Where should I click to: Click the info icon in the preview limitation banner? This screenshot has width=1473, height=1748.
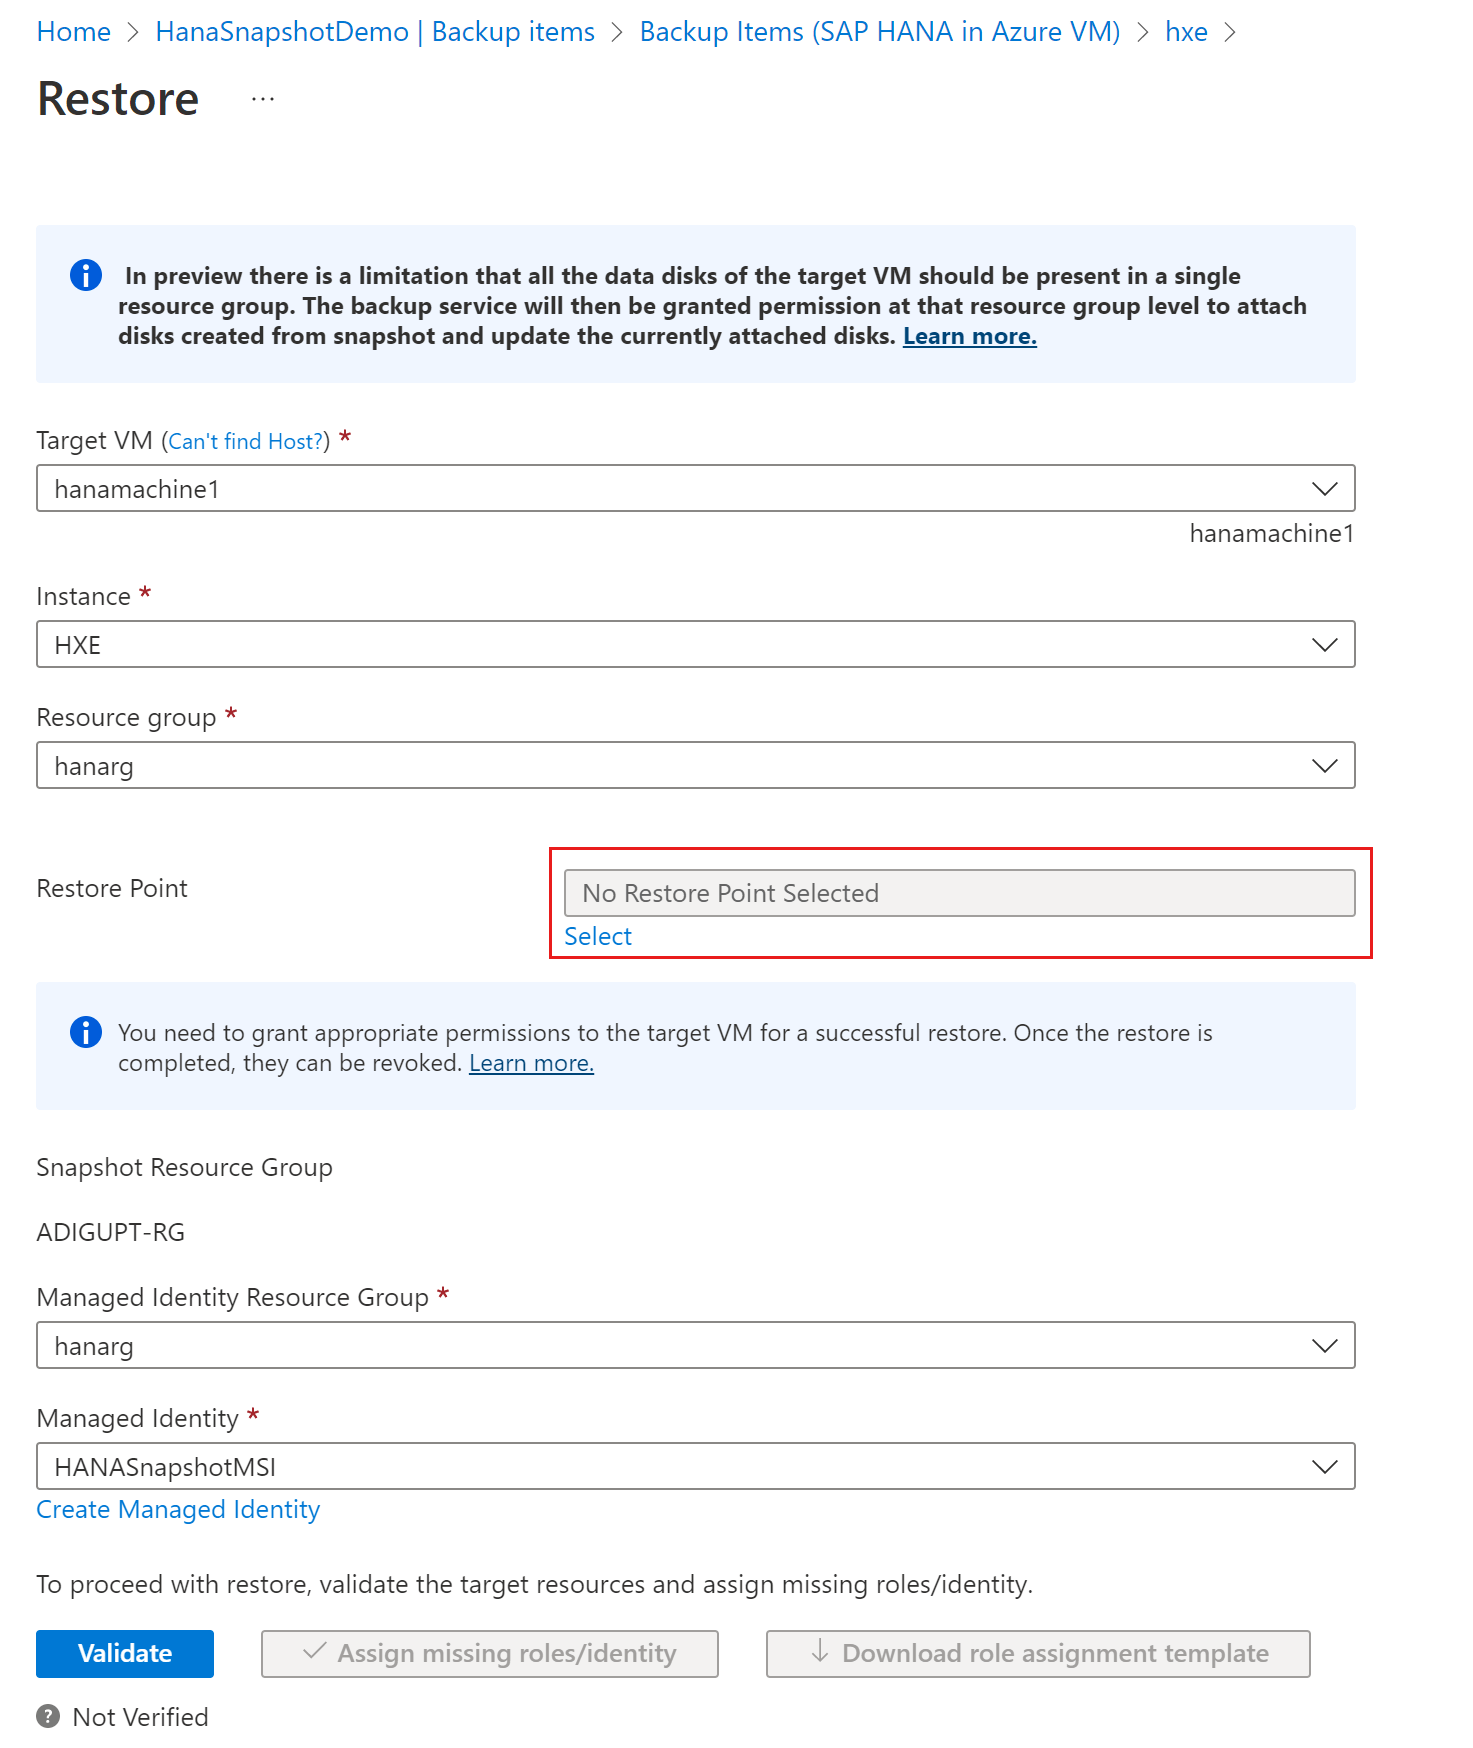[85, 275]
